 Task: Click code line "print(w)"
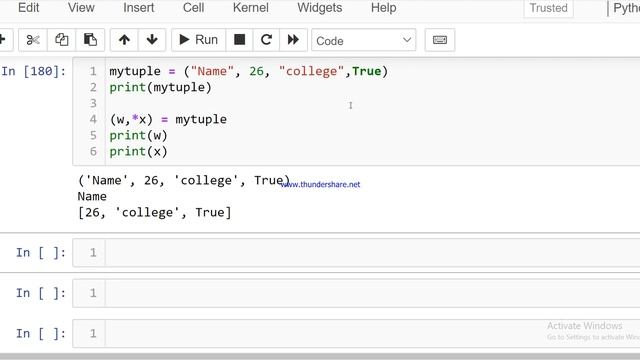click(138, 136)
